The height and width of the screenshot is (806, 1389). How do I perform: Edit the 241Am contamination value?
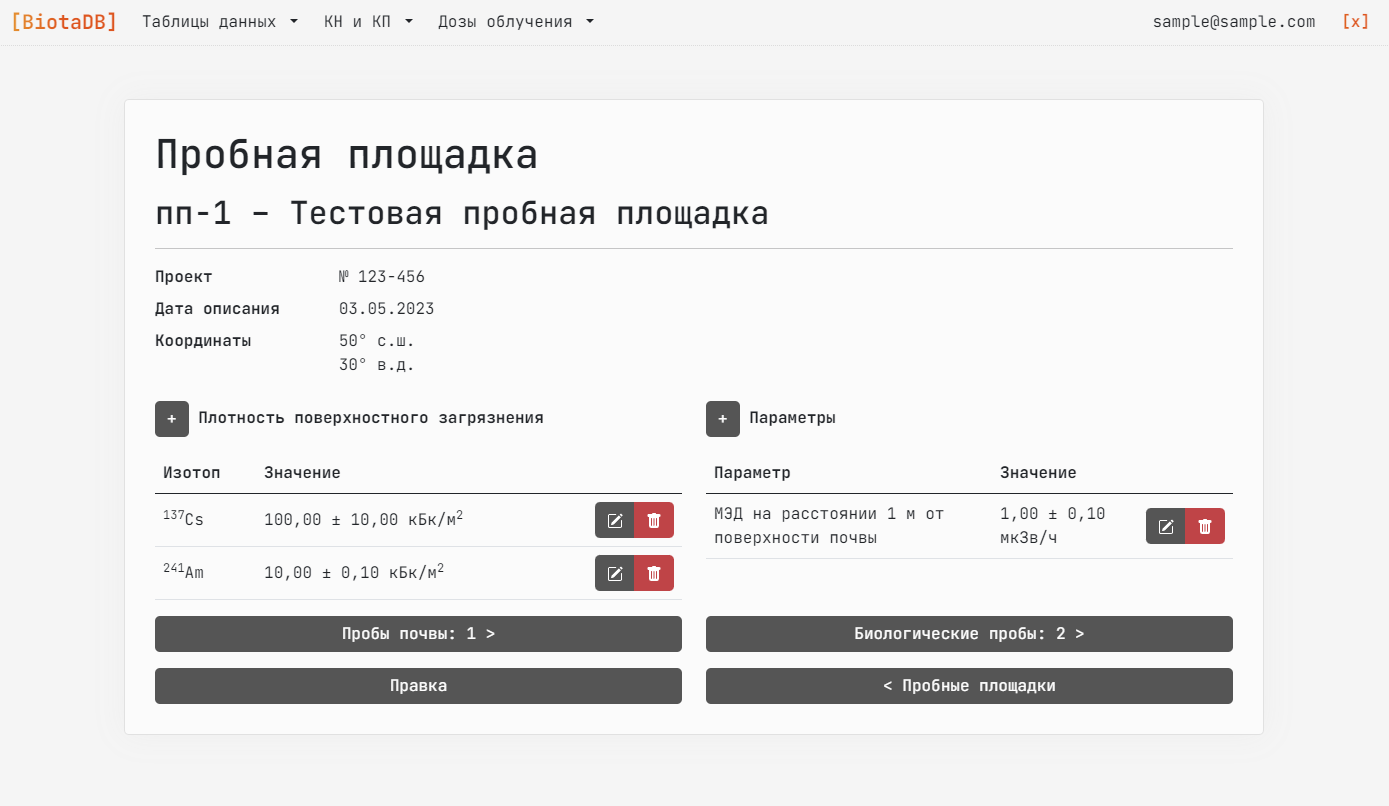pos(615,573)
